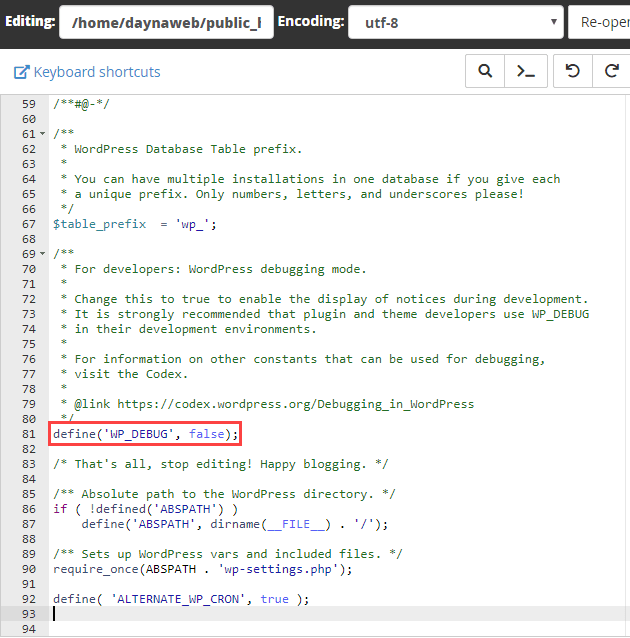Screen dimensions: 630x638
Task: Collapse the comment block at line 61
Action: coord(42,134)
